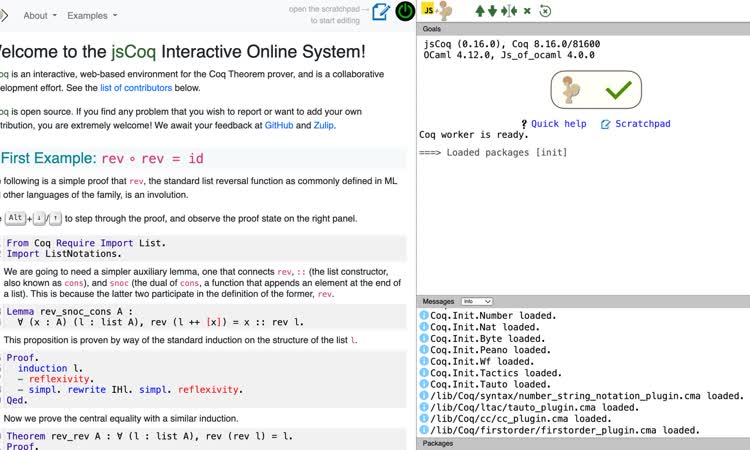
Task: Click info icon beside tauto_plugin.cma loaded
Action: pos(424,407)
